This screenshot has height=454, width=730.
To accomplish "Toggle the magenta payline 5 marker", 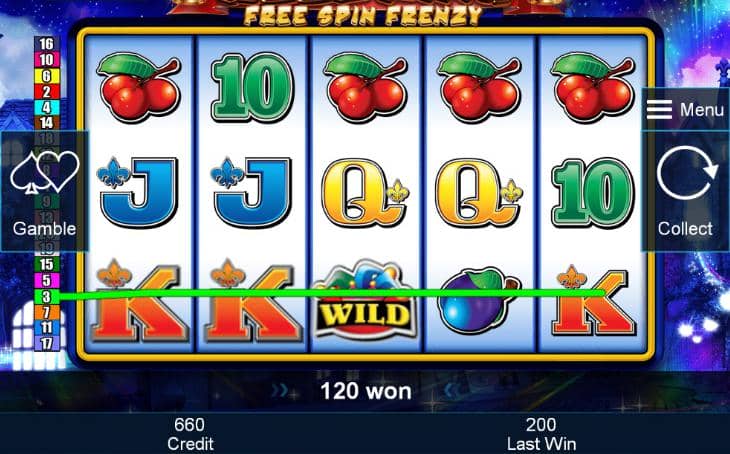I will pos(47,280).
